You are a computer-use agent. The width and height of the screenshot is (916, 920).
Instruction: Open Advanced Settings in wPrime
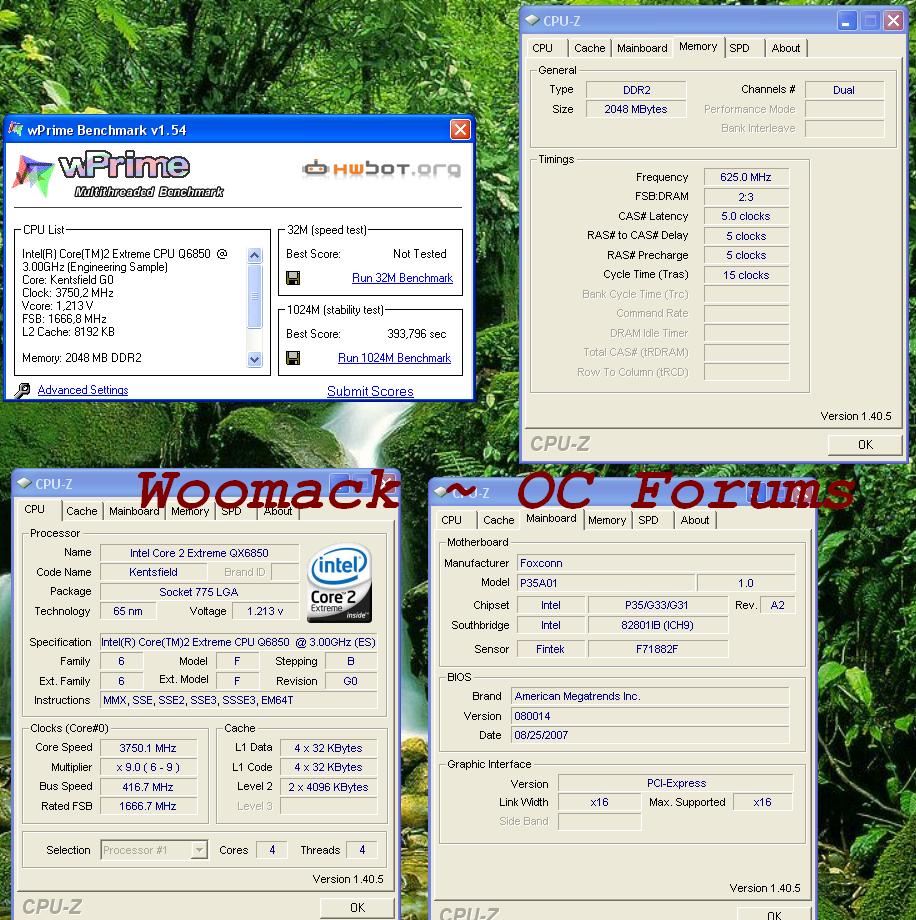(x=83, y=390)
